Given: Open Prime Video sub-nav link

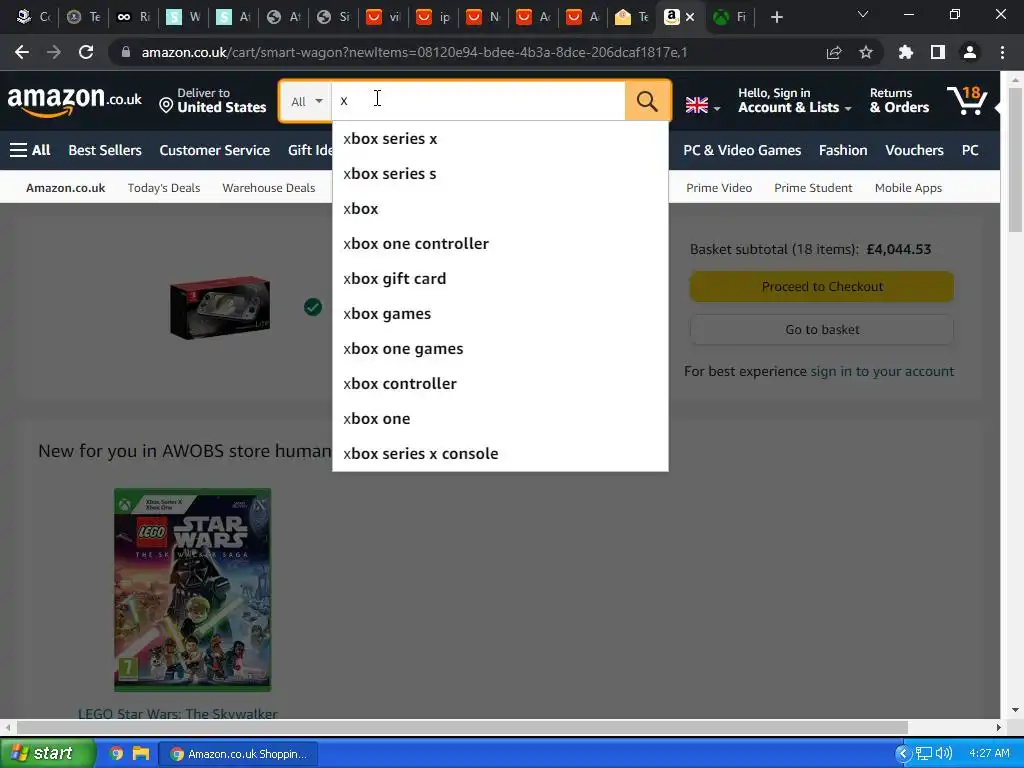Looking at the screenshot, I should (x=719, y=188).
